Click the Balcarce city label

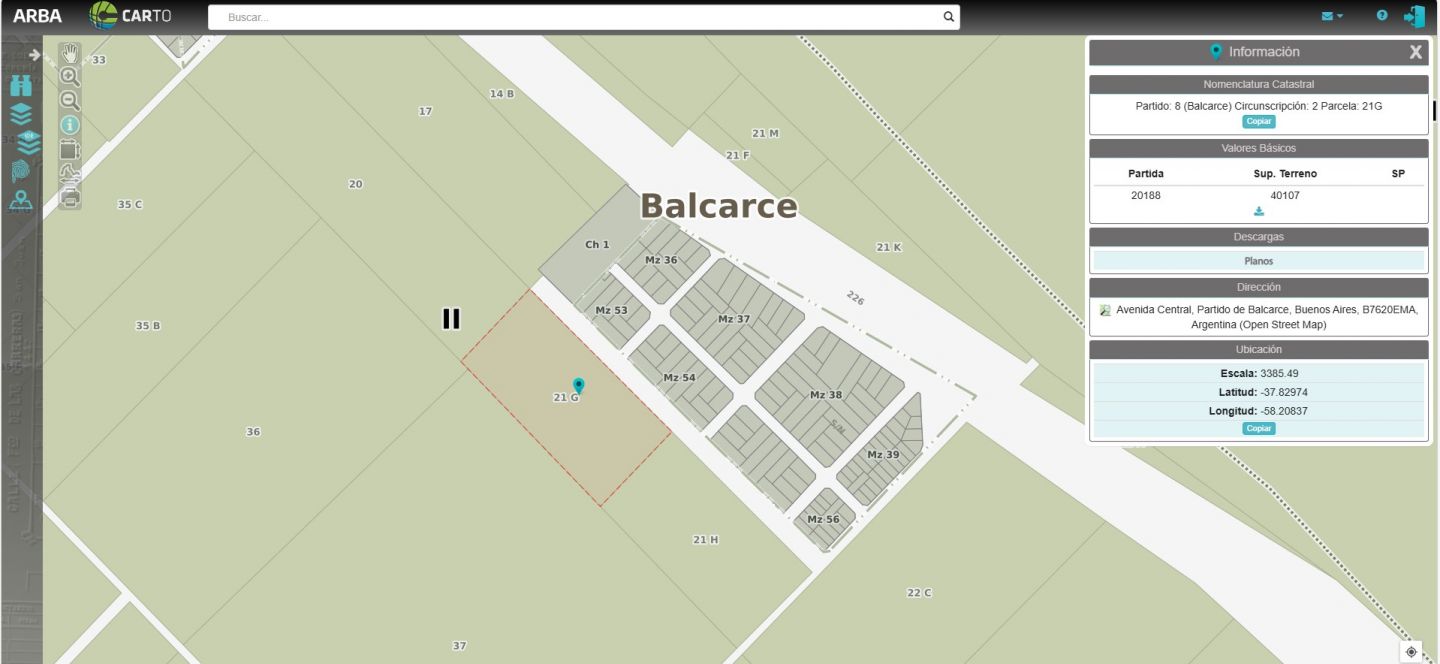[x=719, y=206]
